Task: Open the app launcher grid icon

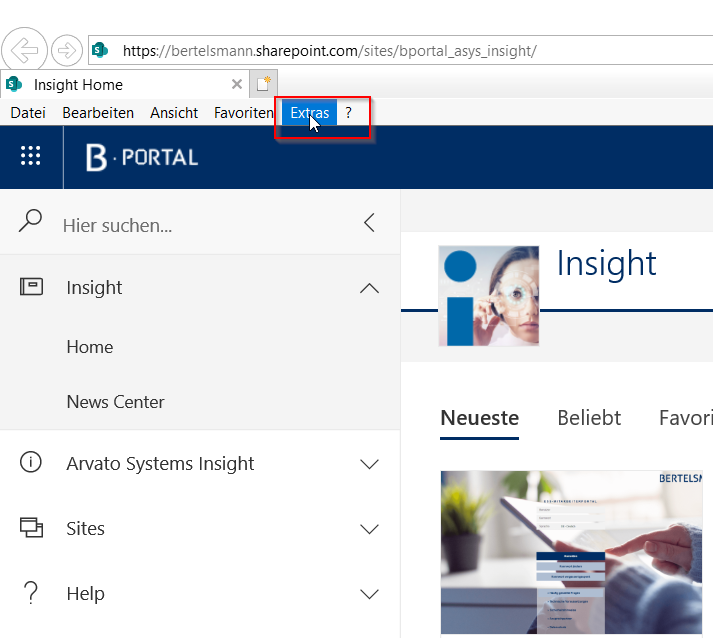Action: coord(31,156)
